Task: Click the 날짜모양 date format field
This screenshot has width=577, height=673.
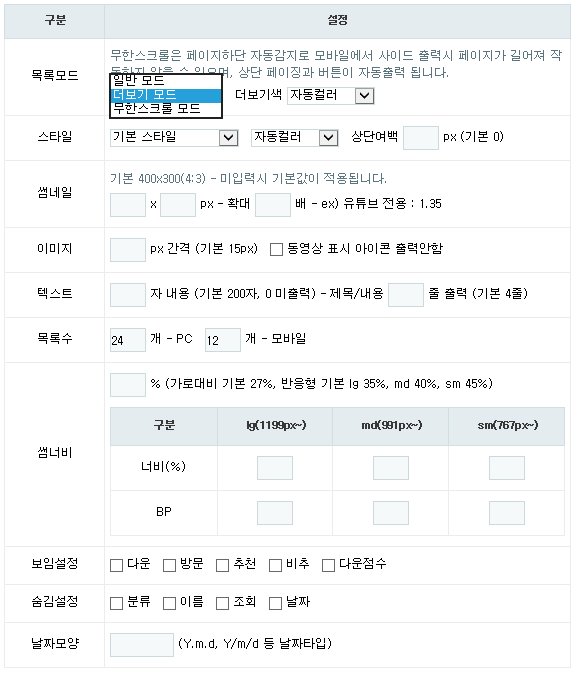Action: tap(142, 645)
